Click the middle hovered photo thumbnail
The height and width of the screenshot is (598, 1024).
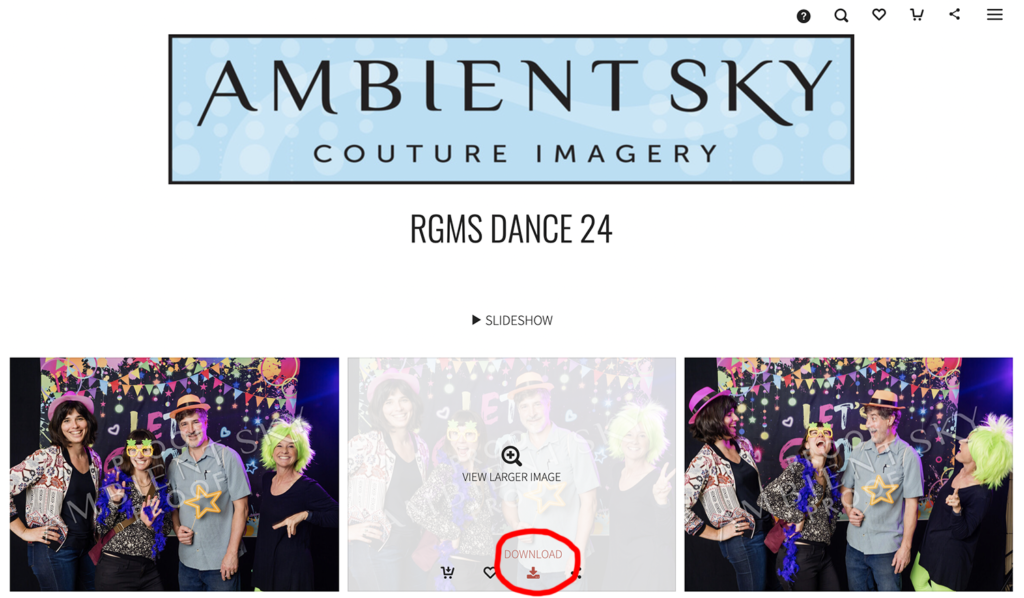511,475
